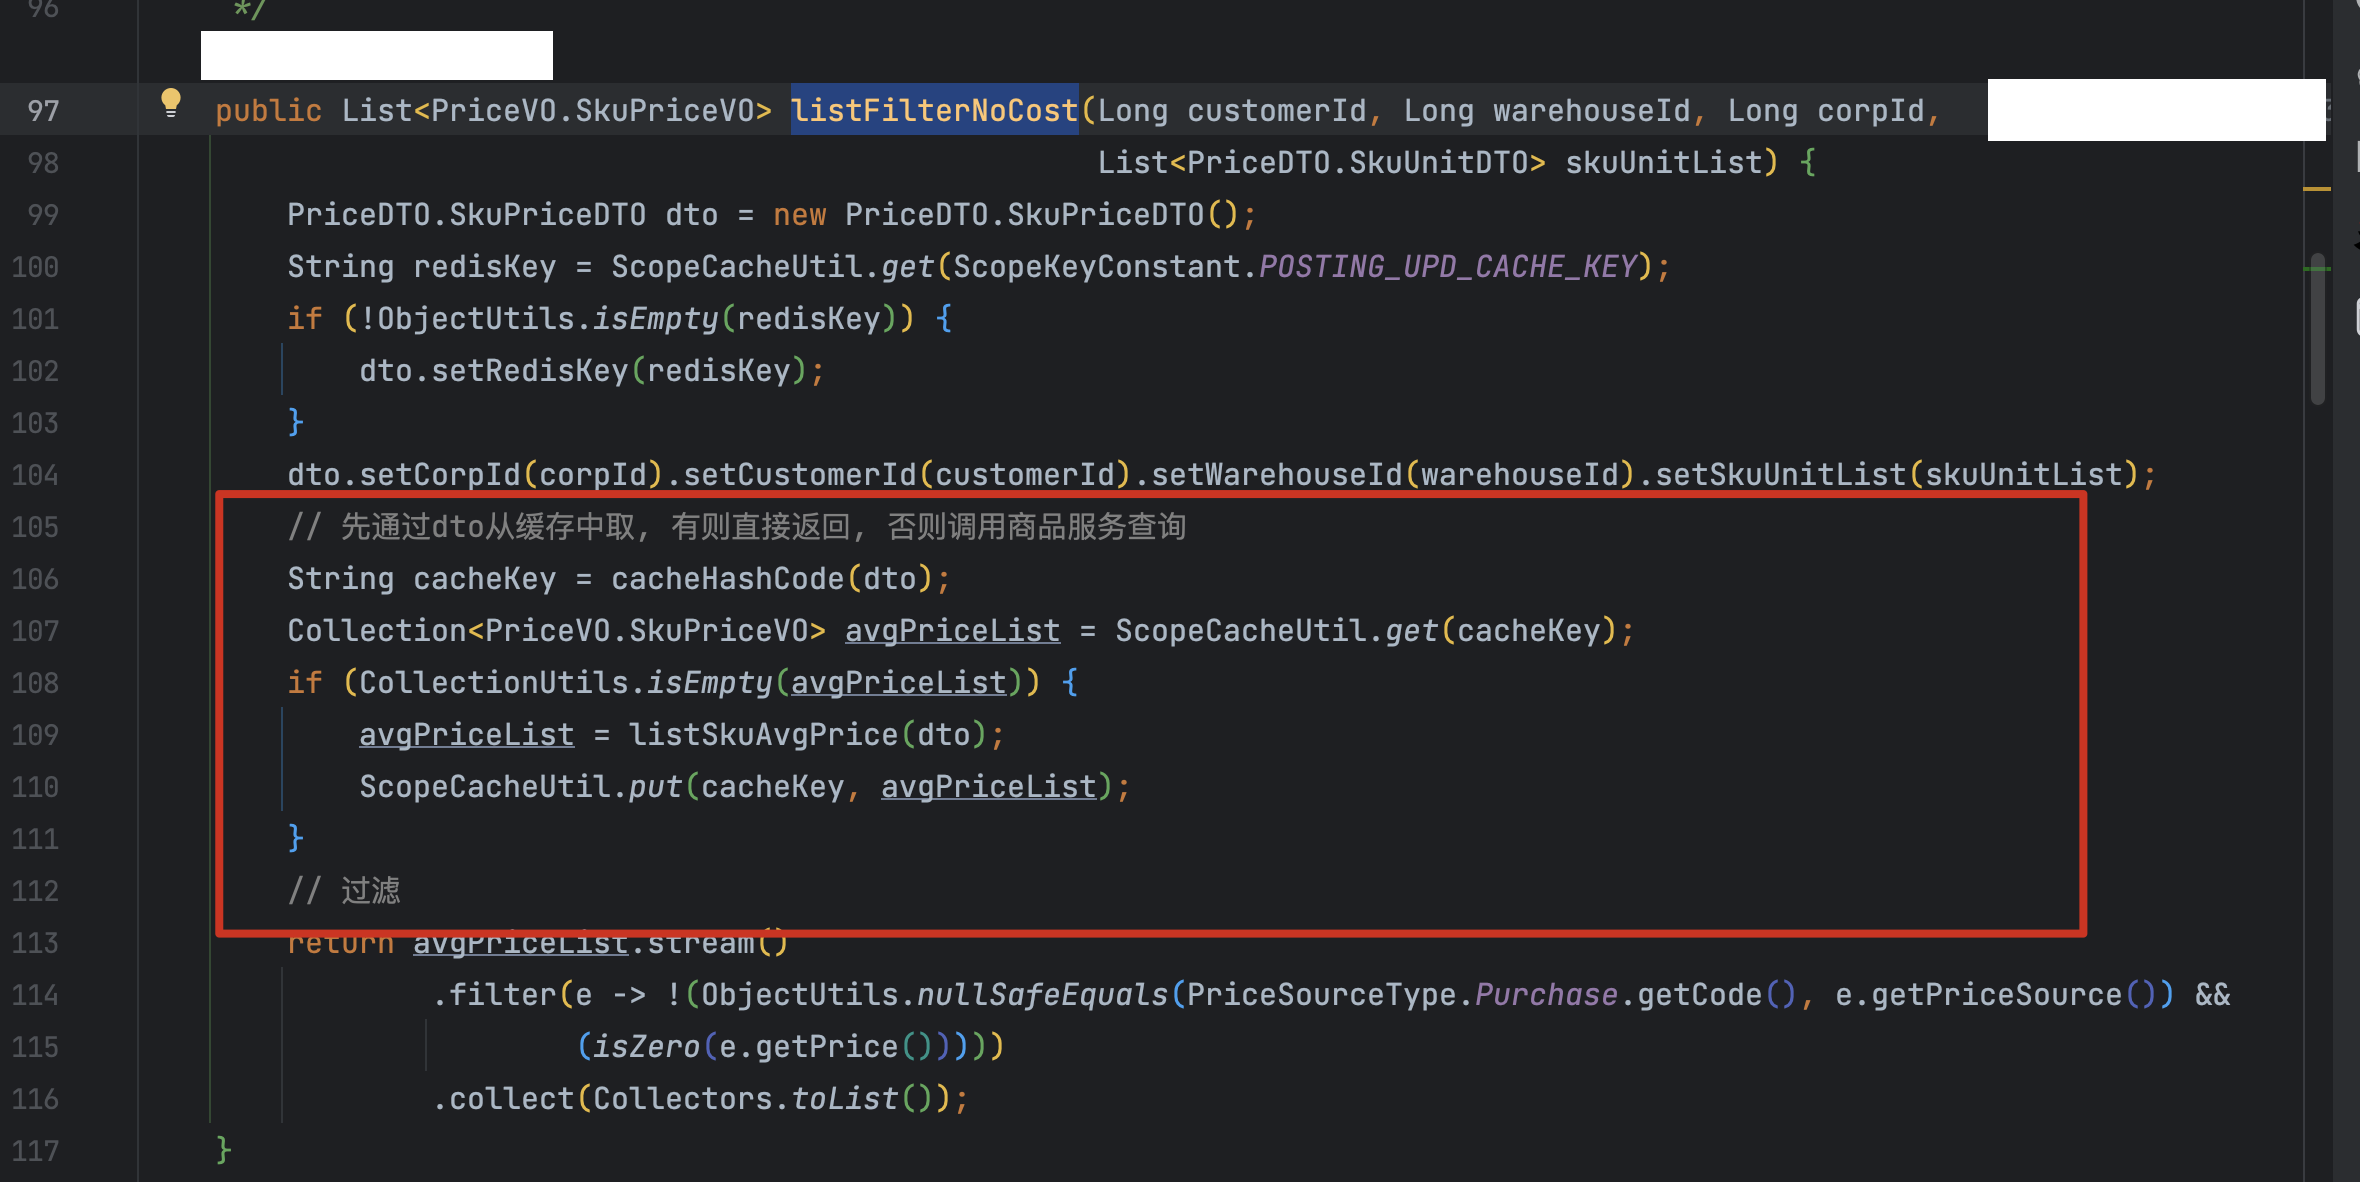Click the yellow lightbulb quick-fix icon
This screenshot has width=2360, height=1182.
[171, 102]
